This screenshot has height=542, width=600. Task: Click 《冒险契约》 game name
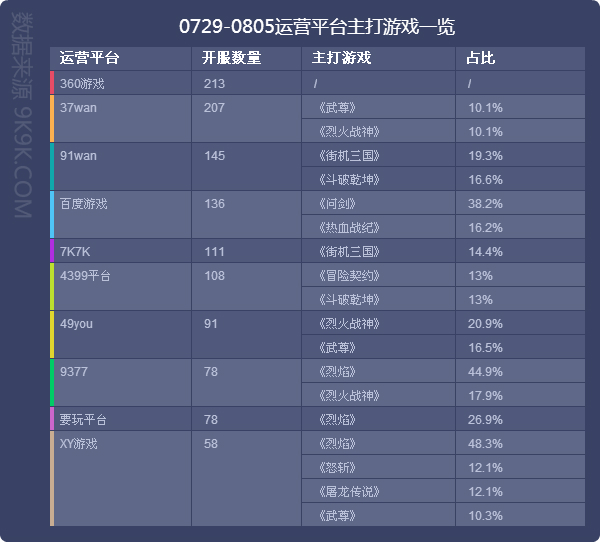pyautogui.click(x=349, y=276)
